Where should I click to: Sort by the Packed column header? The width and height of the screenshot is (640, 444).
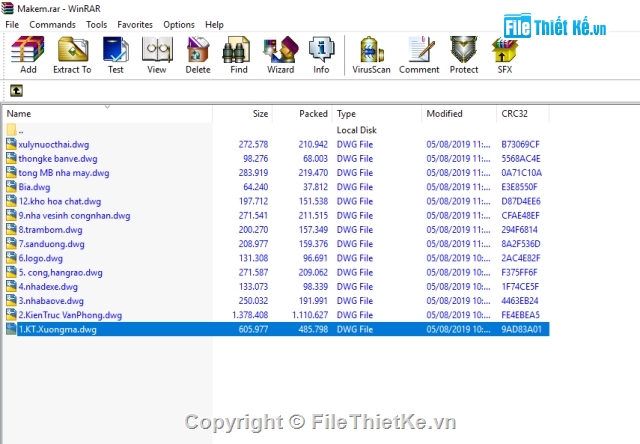(x=302, y=113)
